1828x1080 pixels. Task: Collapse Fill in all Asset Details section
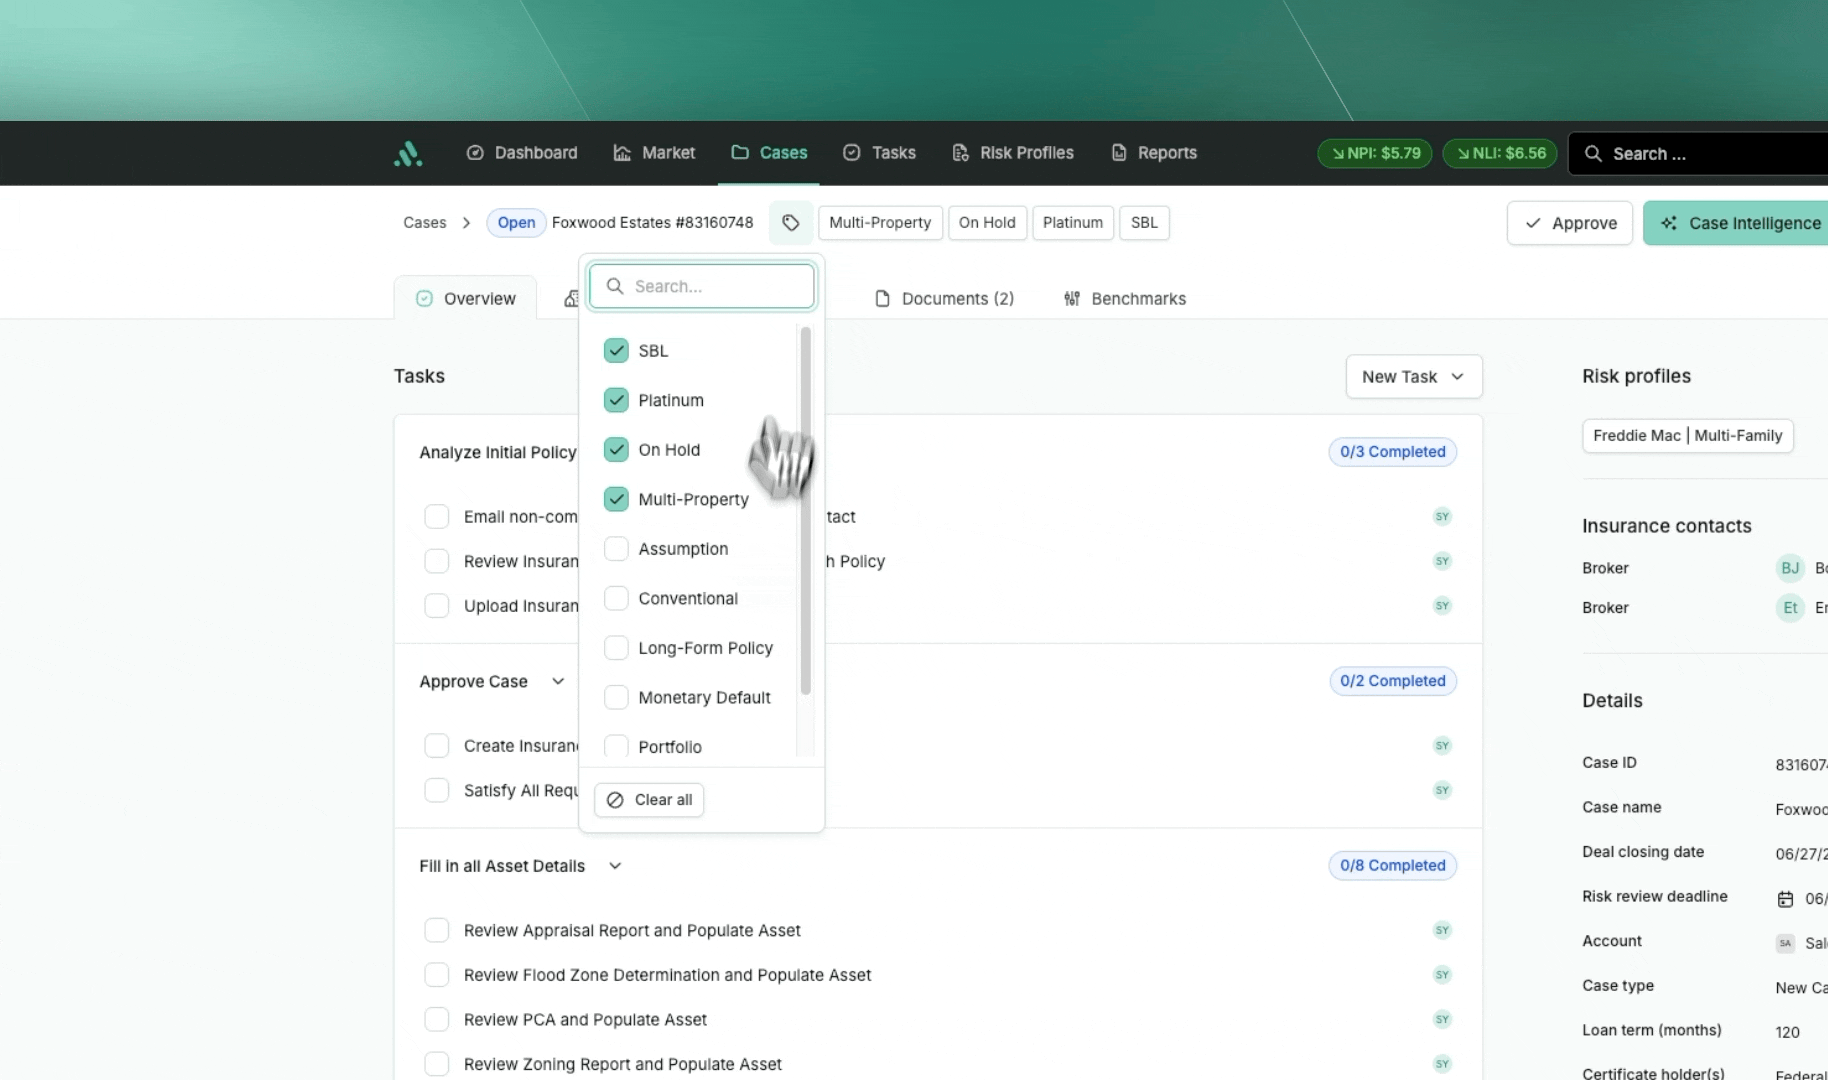pos(615,866)
